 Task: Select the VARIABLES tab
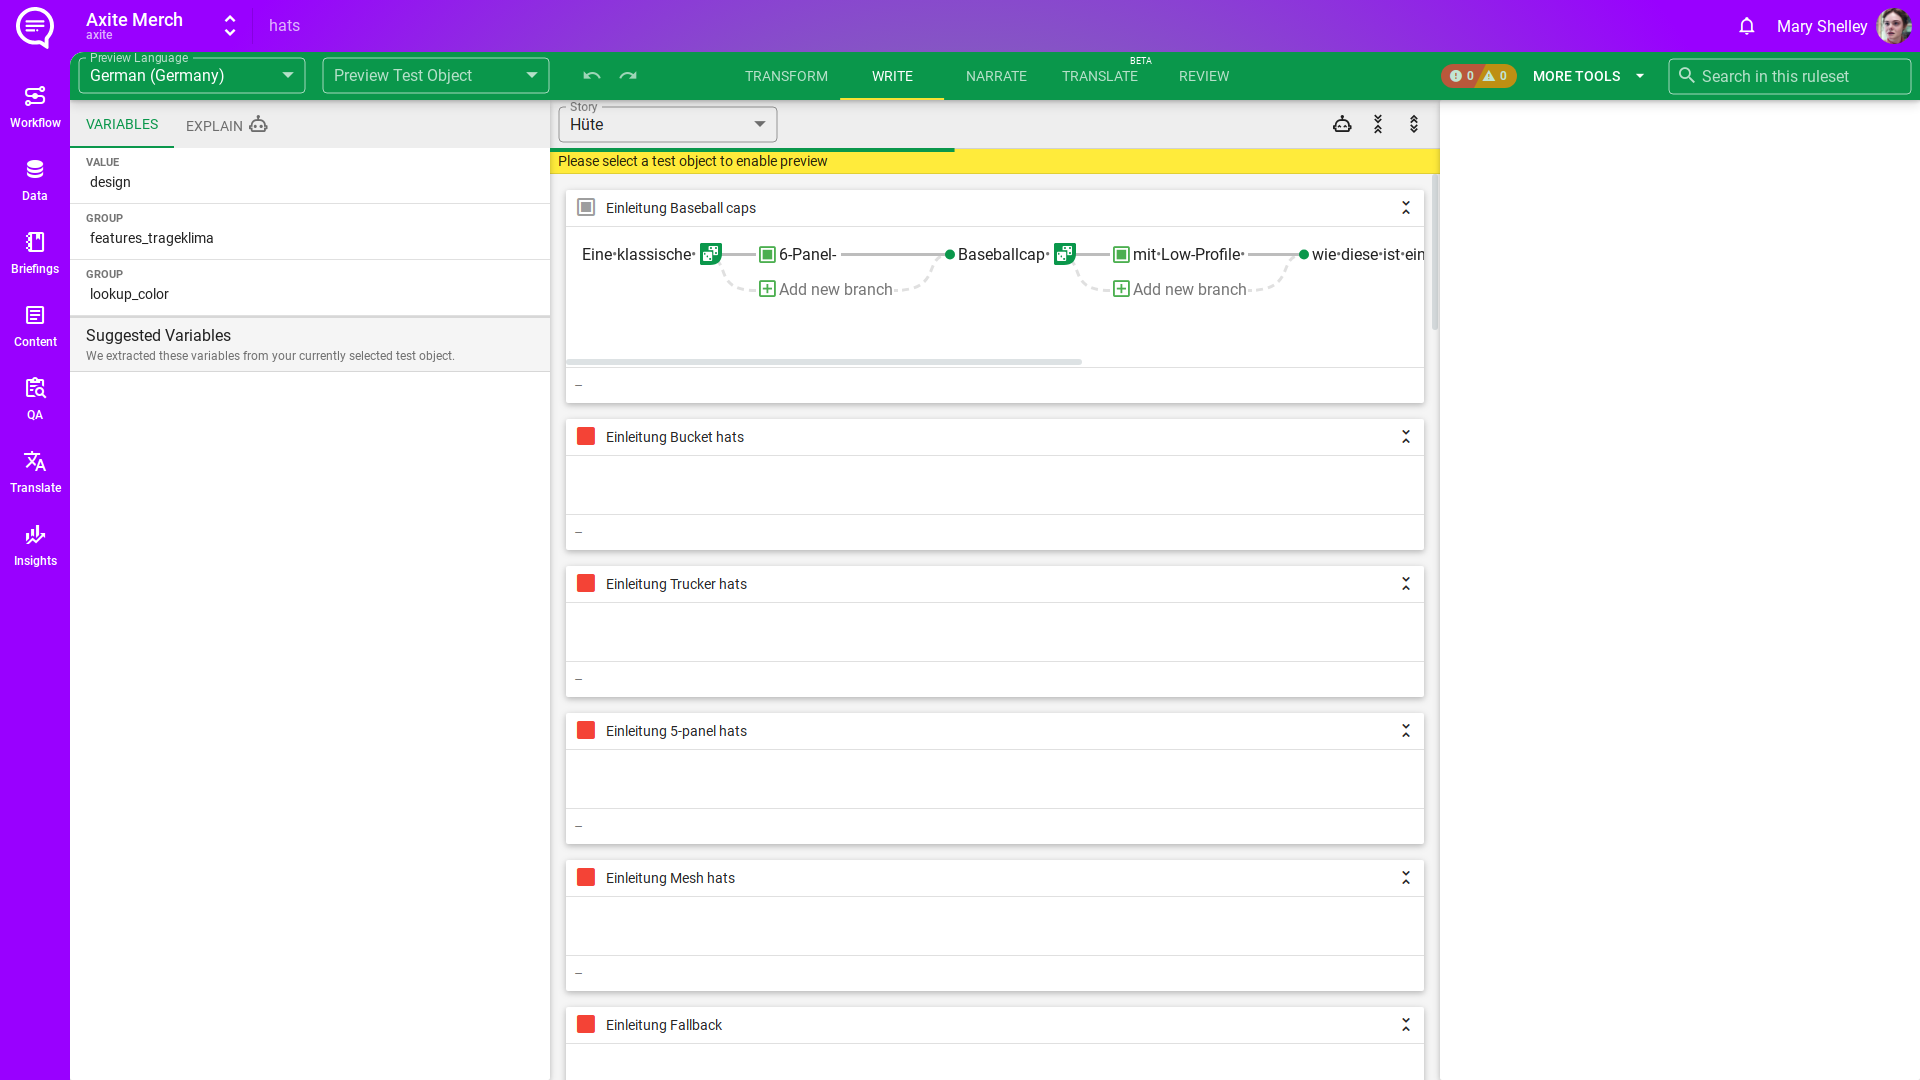[122, 124]
